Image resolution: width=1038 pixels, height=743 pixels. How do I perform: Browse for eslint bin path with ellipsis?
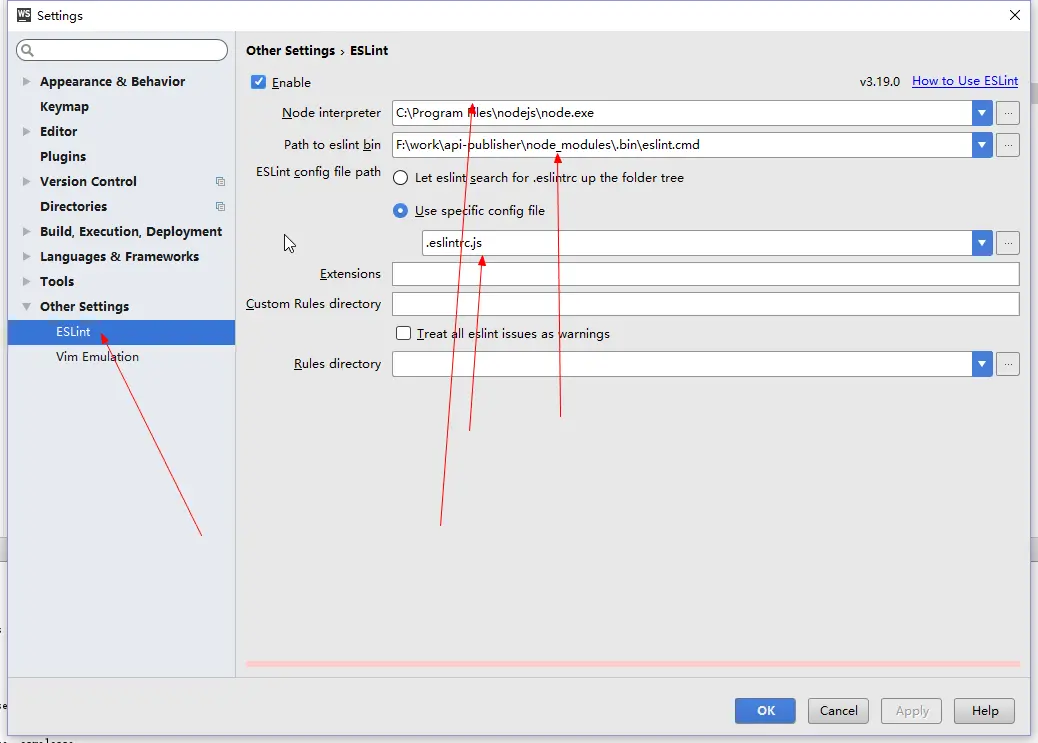coord(1008,145)
